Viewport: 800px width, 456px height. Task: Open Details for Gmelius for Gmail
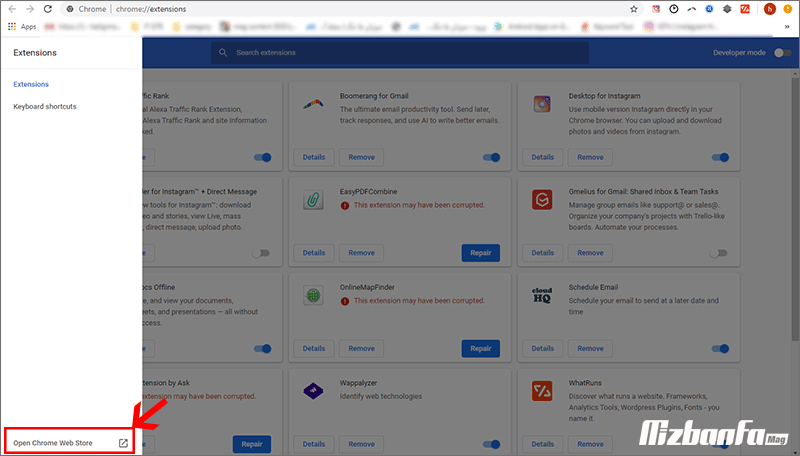[542, 253]
